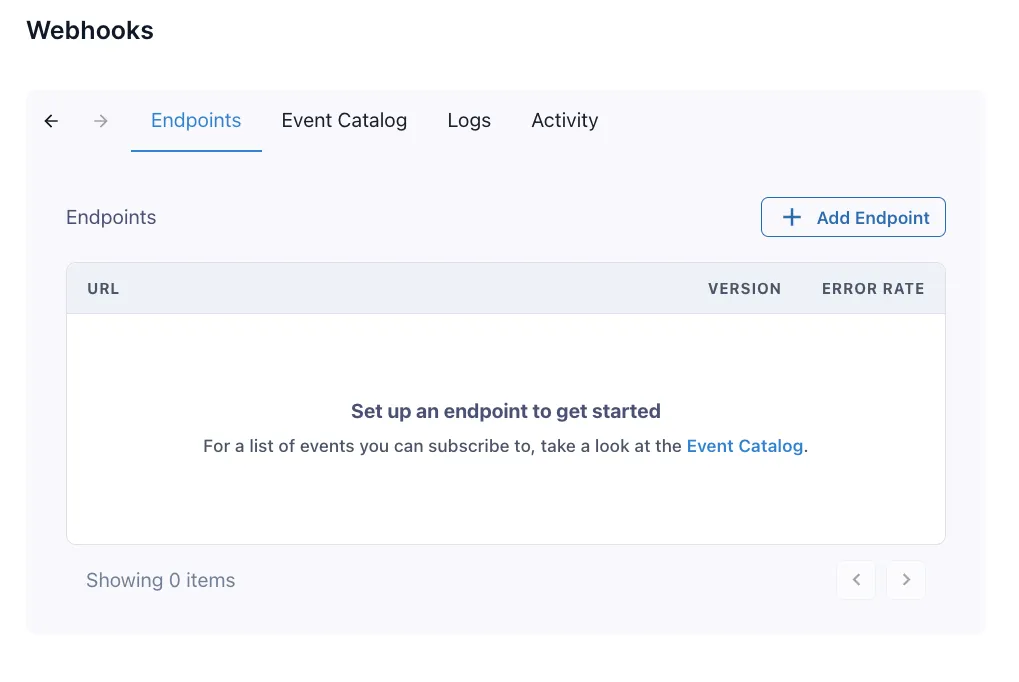Viewport: 1019px width, 682px height.
Task: Switch to the Event Catalog tab
Action: click(344, 121)
